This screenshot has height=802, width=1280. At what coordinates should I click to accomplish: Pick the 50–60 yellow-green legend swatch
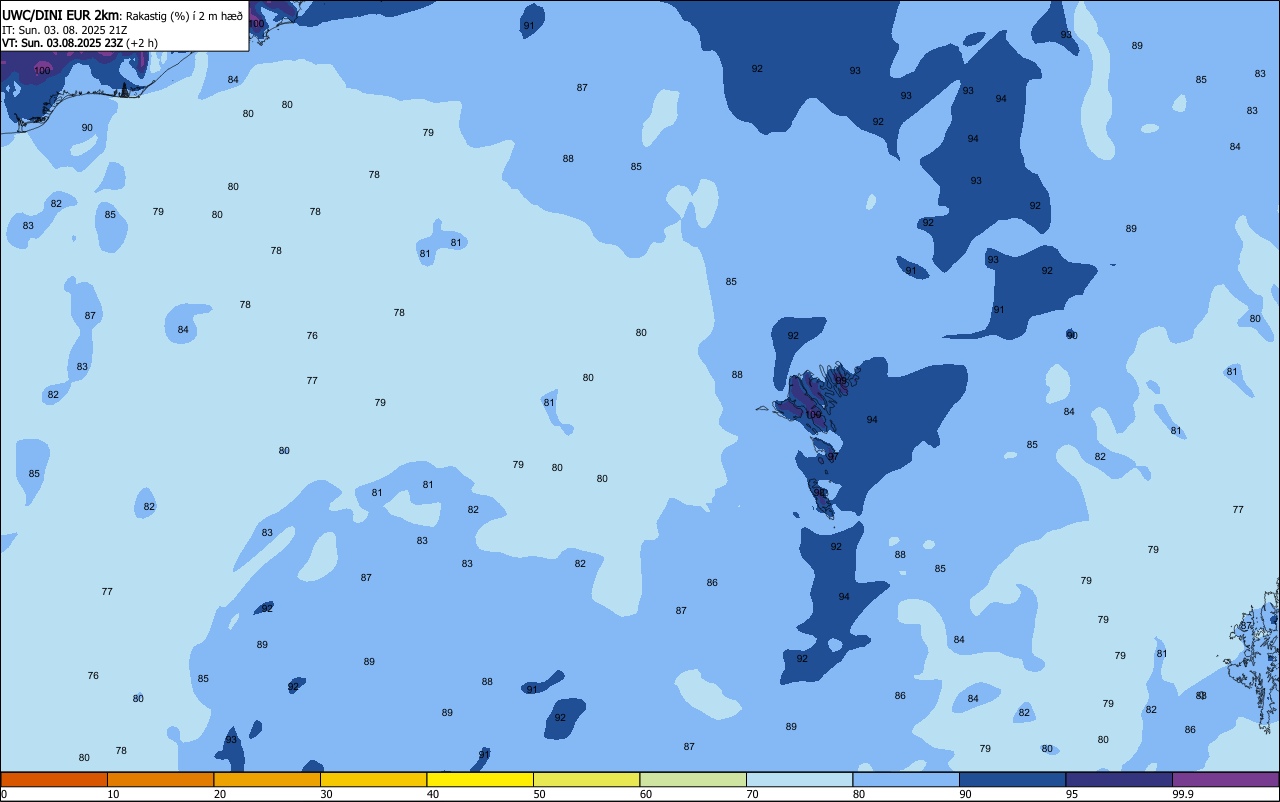coord(586,779)
